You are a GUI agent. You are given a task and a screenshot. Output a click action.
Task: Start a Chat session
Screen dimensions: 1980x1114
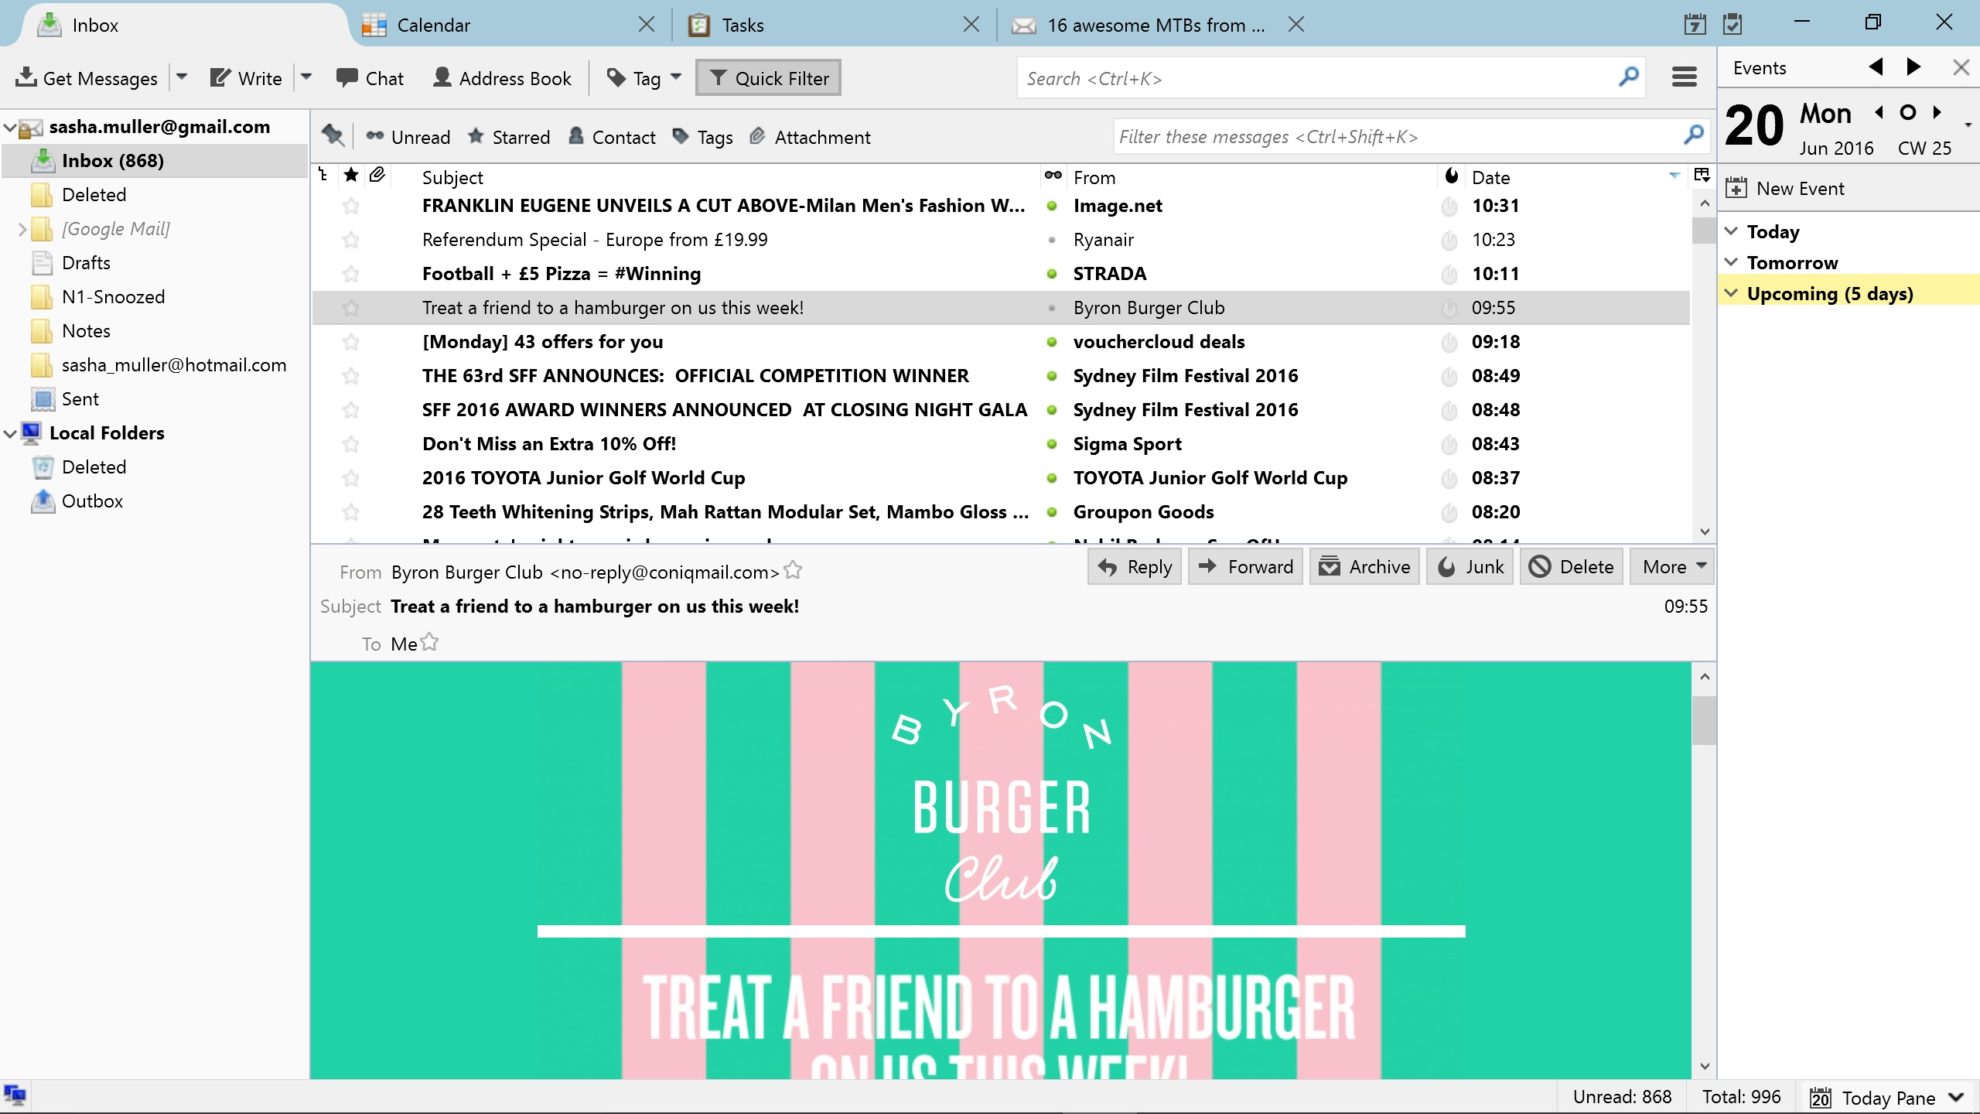tap(369, 77)
